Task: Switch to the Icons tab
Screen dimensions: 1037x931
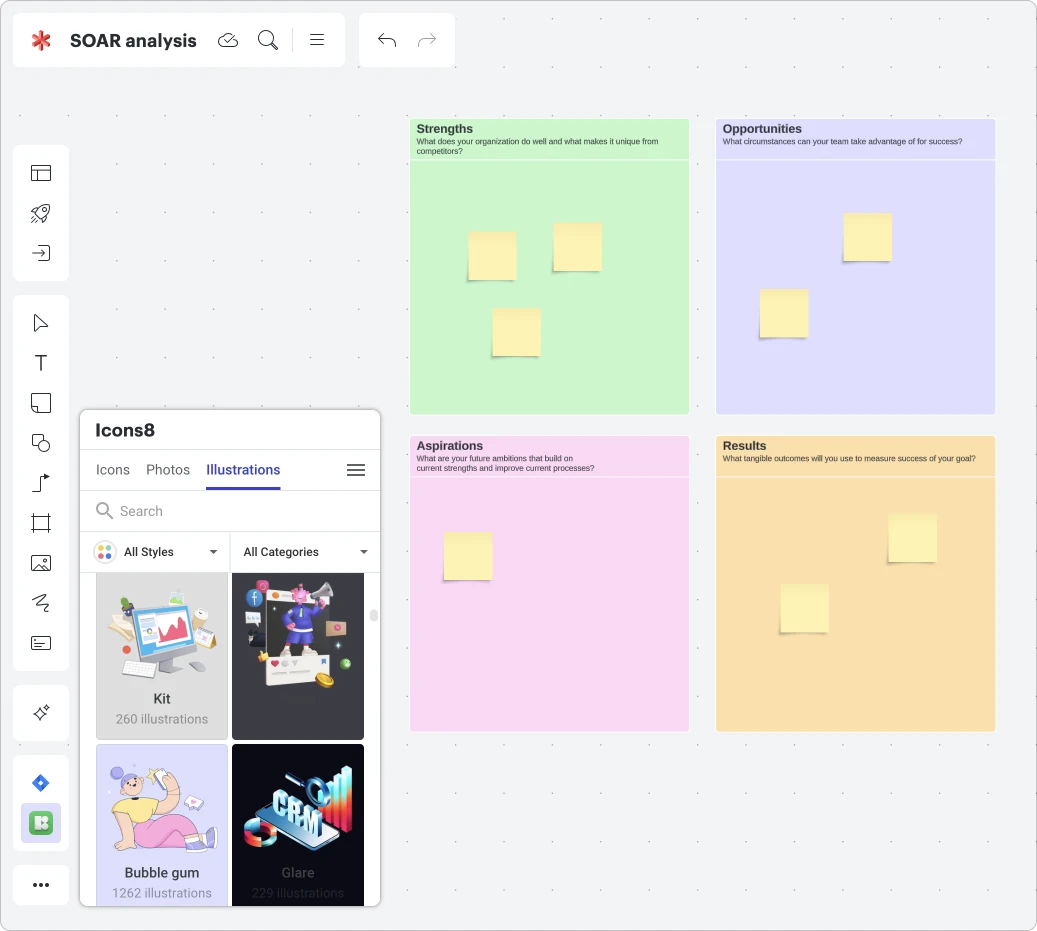Action: point(113,470)
